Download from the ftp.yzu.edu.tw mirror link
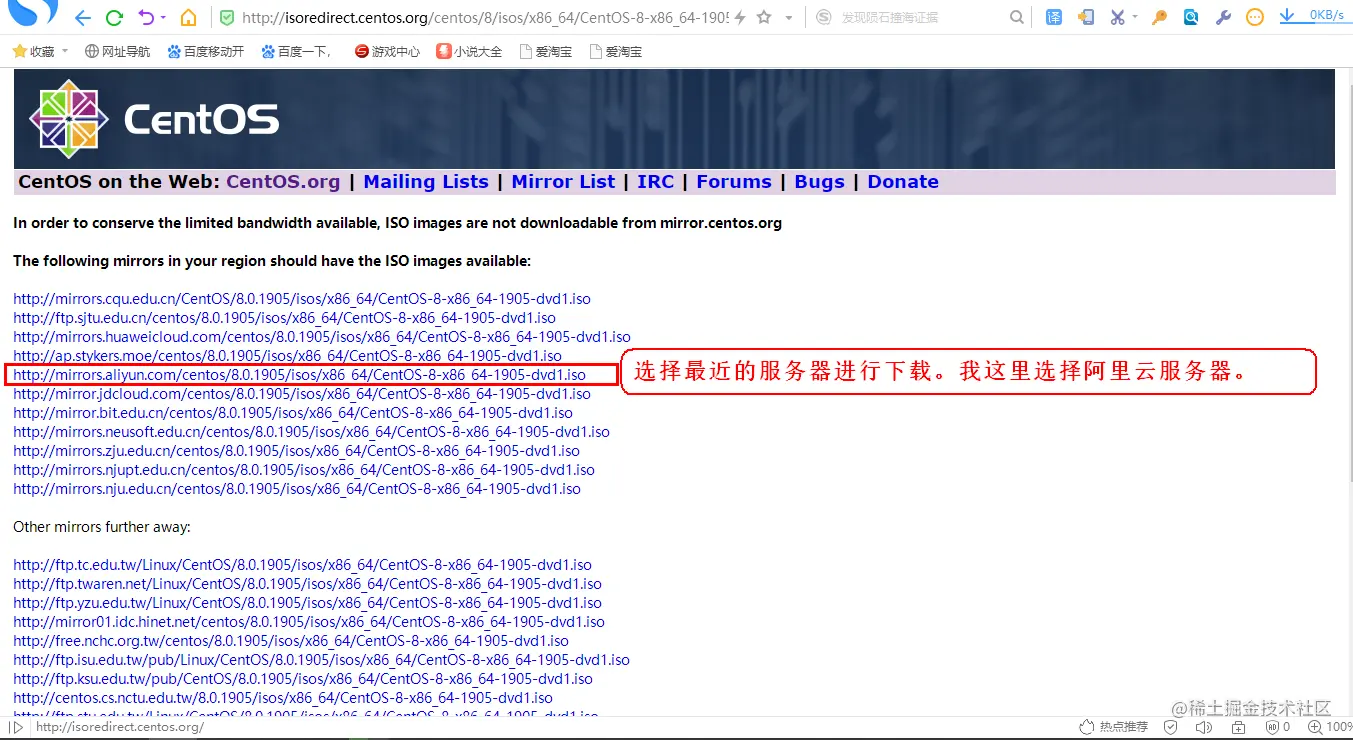The image size is (1353, 740). [x=307, y=603]
